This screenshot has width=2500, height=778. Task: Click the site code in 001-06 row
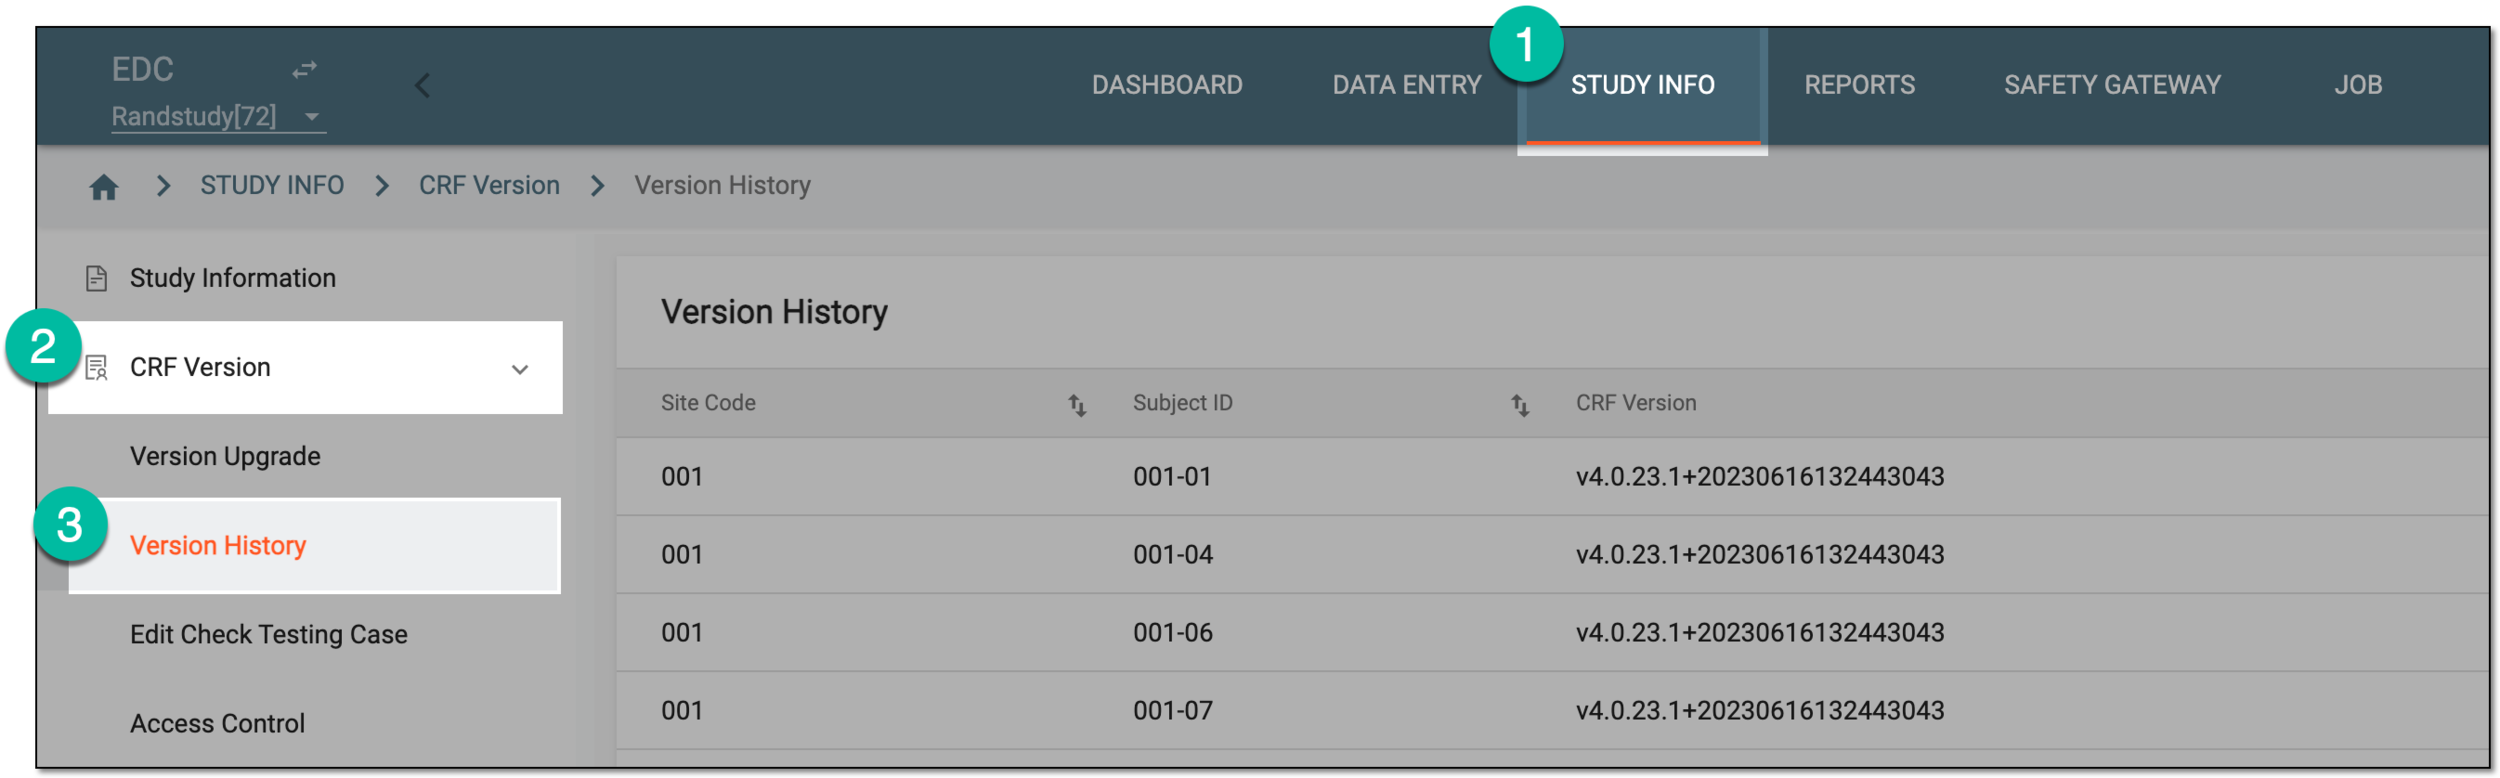[682, 633]
